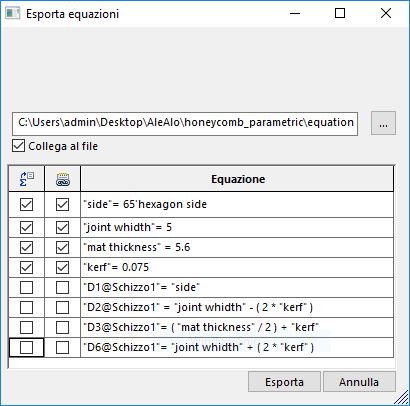Uncheck link box for "kerf"= 0.075
The image size is (410, 406).
click(62, 268)
